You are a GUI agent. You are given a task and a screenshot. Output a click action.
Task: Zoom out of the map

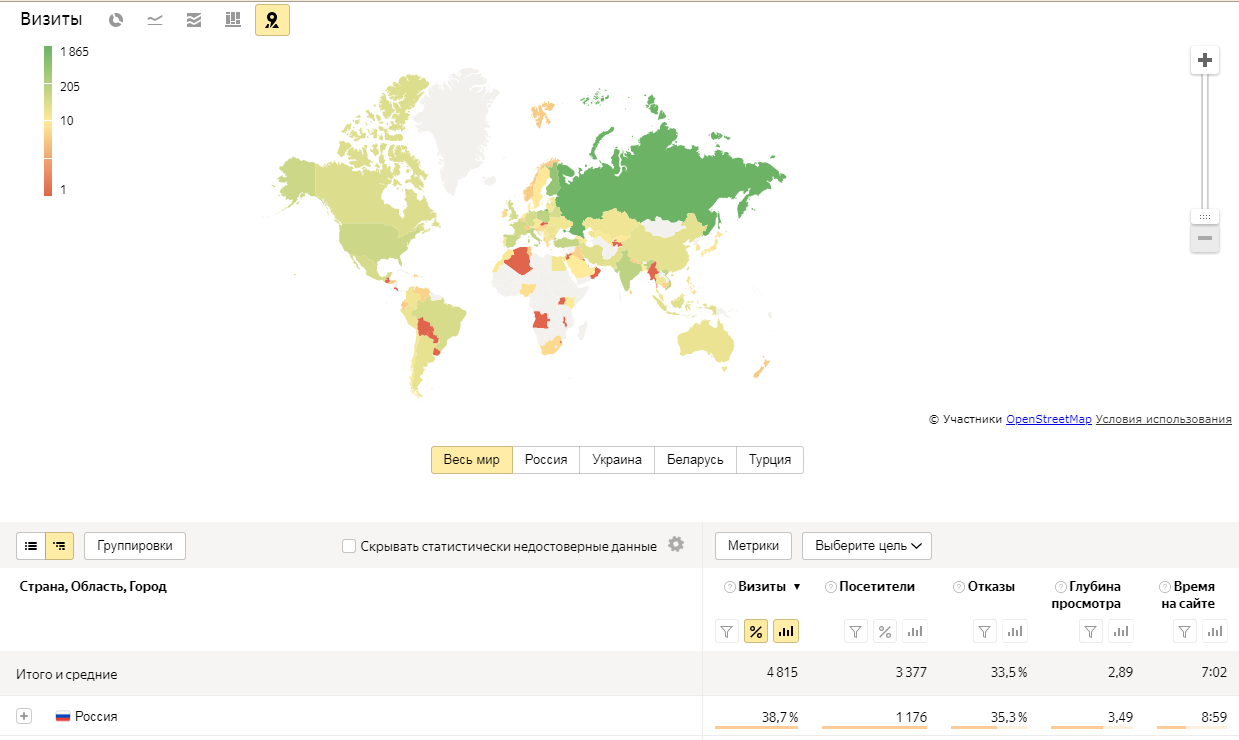point(1205,238)
